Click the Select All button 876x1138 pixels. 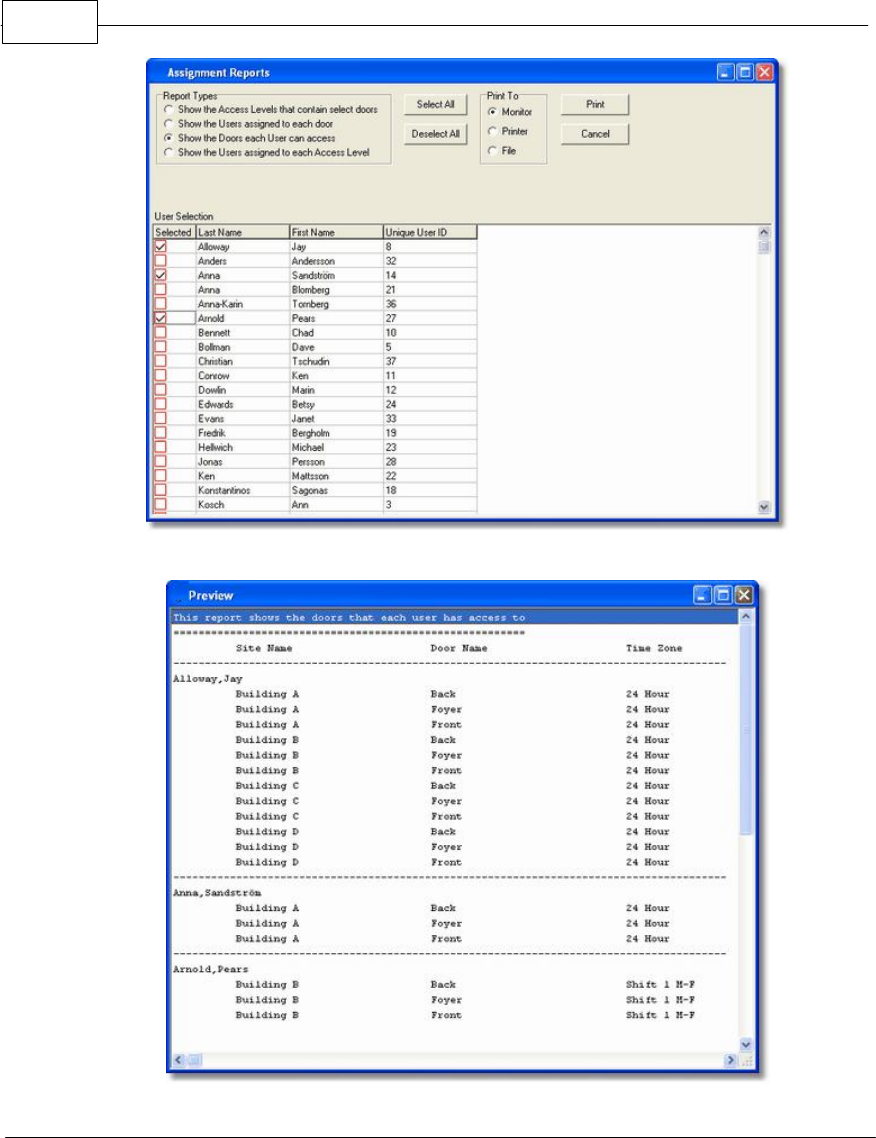click(435, 105)
